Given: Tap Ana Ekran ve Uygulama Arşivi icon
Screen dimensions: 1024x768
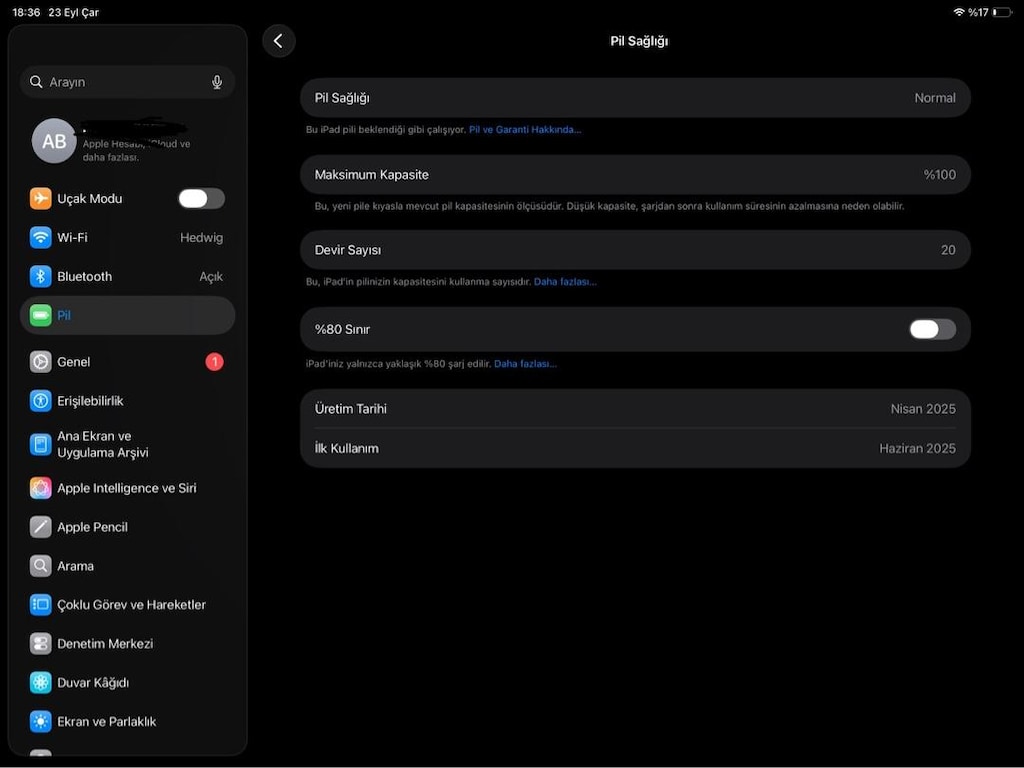Looking at the screenshot, I should (x=40, y=445).
